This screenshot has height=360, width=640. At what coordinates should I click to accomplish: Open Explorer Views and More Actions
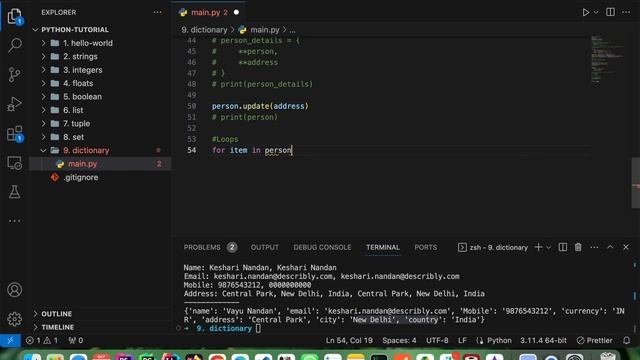pos(158,12)
